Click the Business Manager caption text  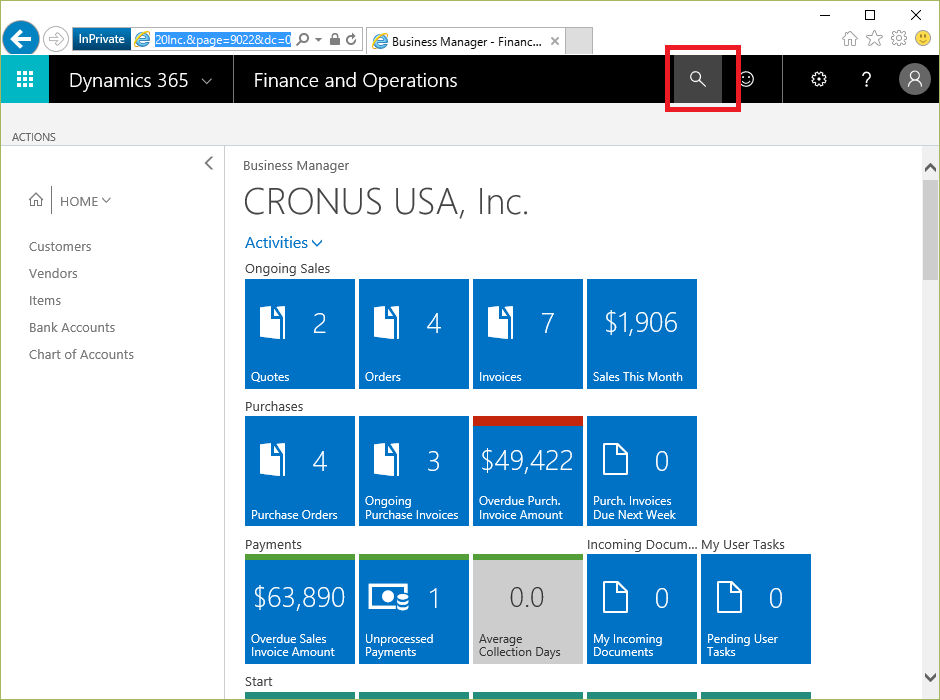click(296, 165)
